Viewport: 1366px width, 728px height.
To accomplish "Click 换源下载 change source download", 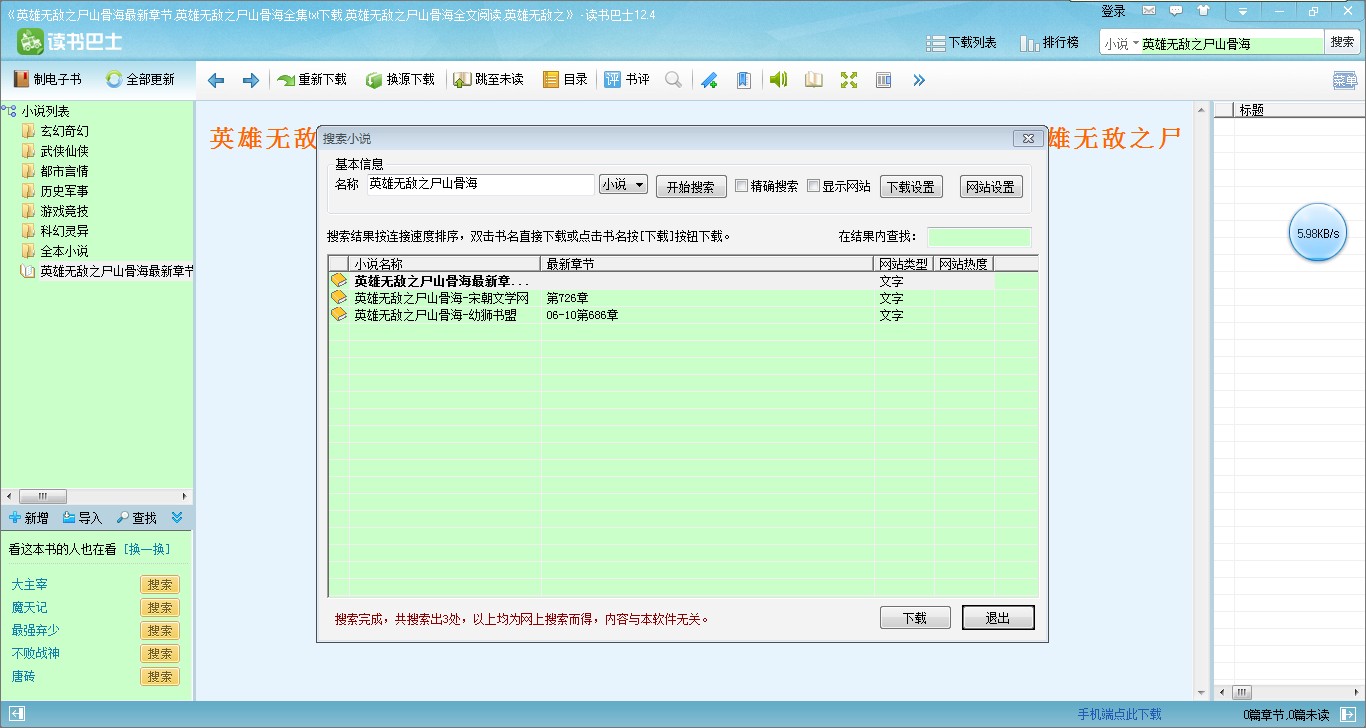I will [400, 79].
